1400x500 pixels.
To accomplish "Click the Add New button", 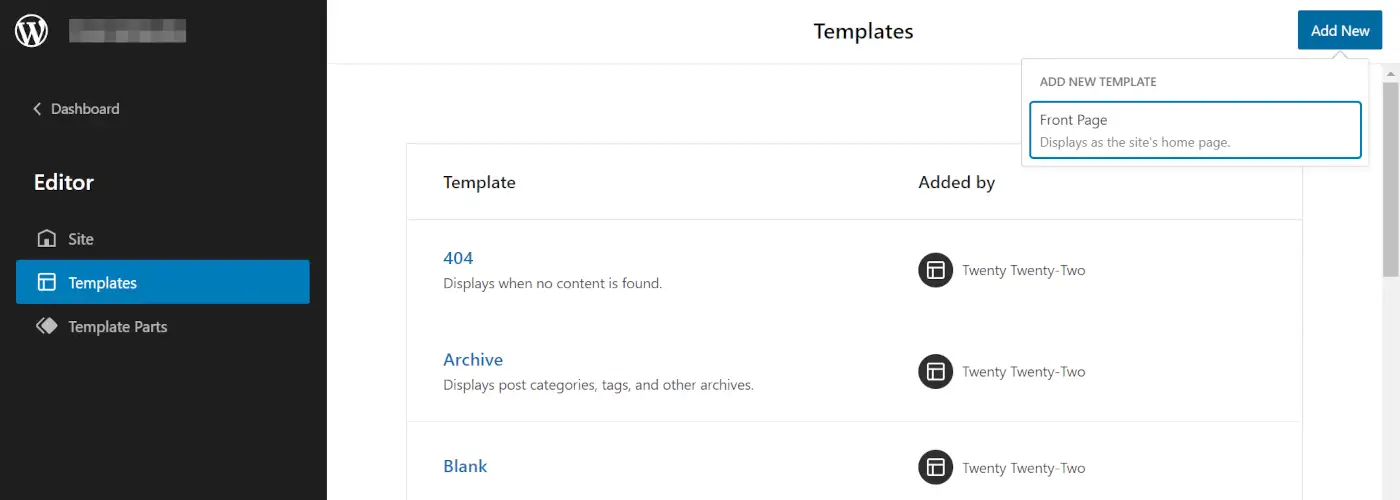I will (x=1340, y=30).
